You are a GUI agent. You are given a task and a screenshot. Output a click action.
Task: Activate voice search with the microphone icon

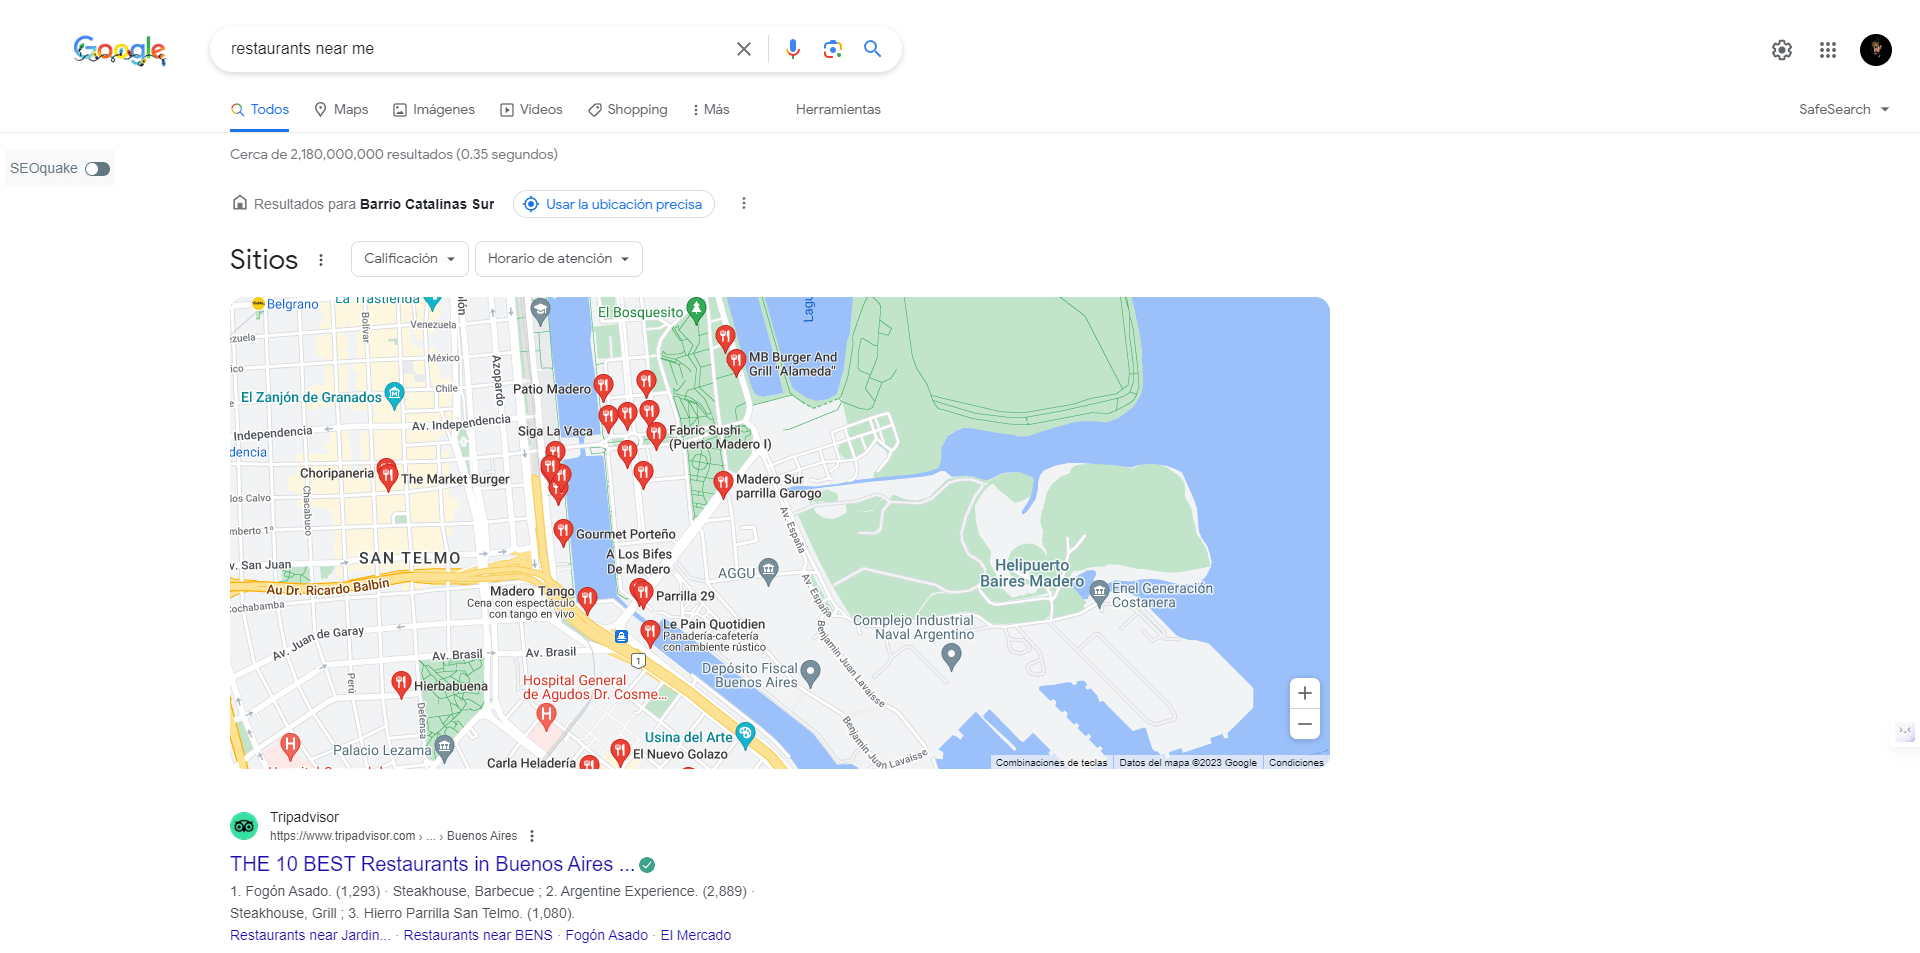pos(793,48)
